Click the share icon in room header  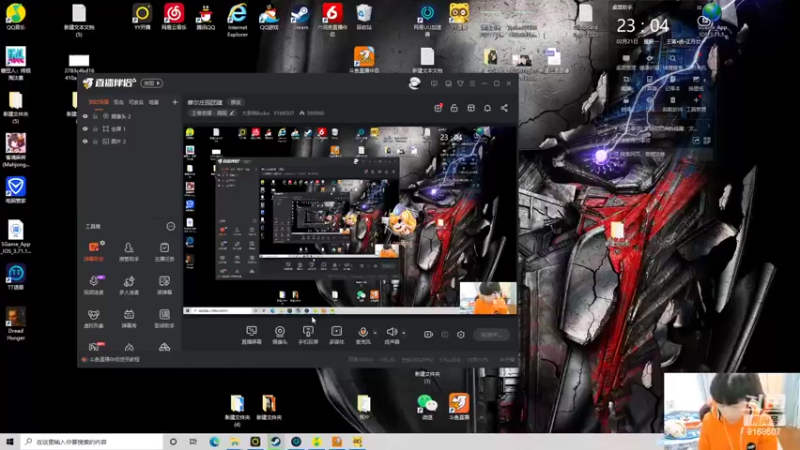click(x=504, y=108)
